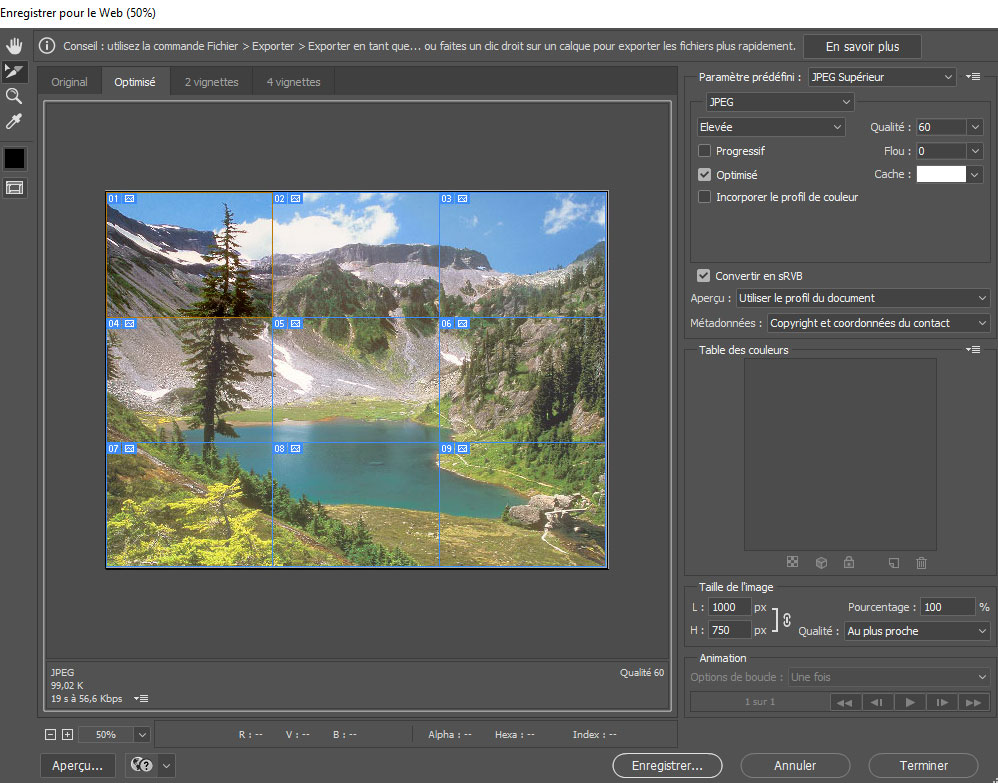998x783 pixels.
Task: Expand the Métadonnées dropdown
Action: click(x=877, y=323)
